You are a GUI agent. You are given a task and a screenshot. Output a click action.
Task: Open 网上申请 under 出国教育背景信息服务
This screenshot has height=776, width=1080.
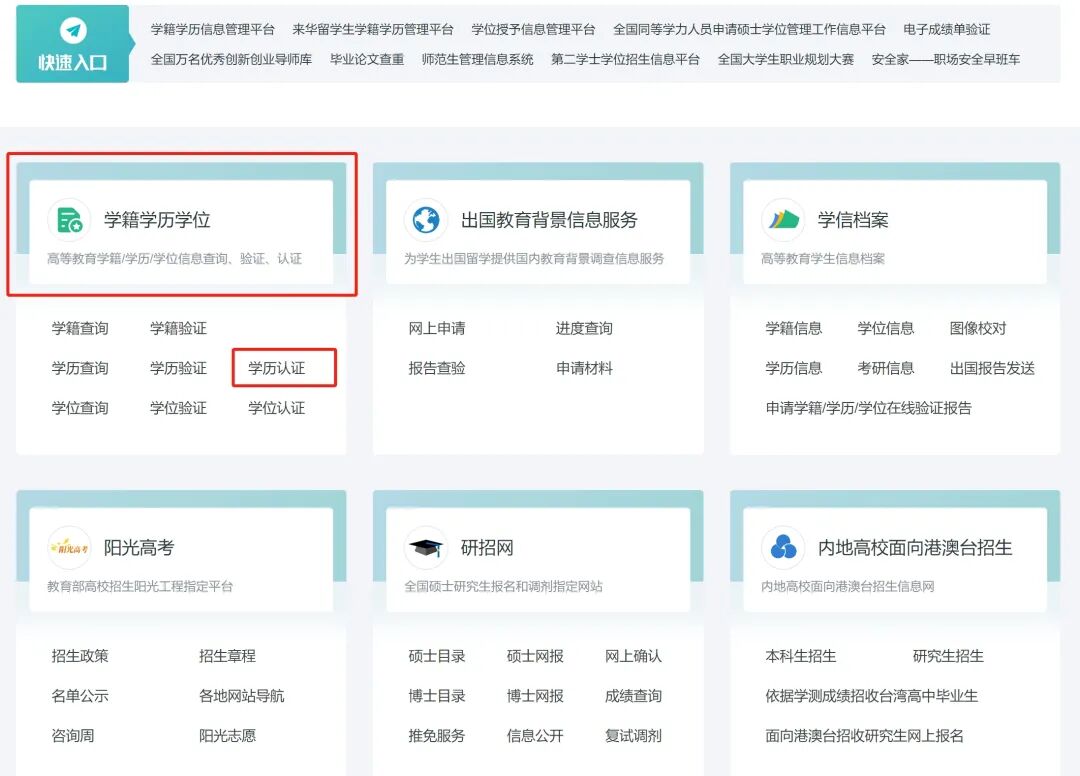(x=437, y=328)
